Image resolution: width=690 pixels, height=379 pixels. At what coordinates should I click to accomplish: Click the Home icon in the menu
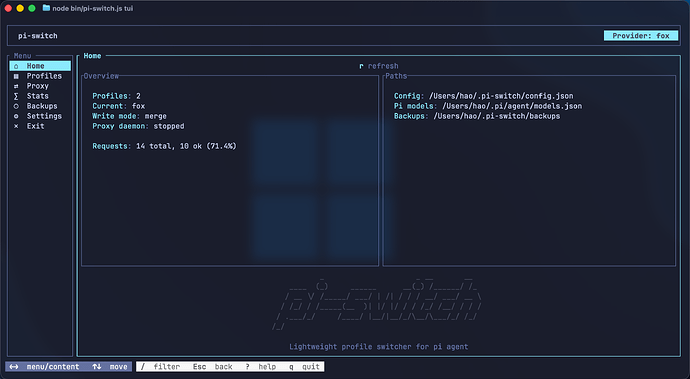(x=16, y=66)
